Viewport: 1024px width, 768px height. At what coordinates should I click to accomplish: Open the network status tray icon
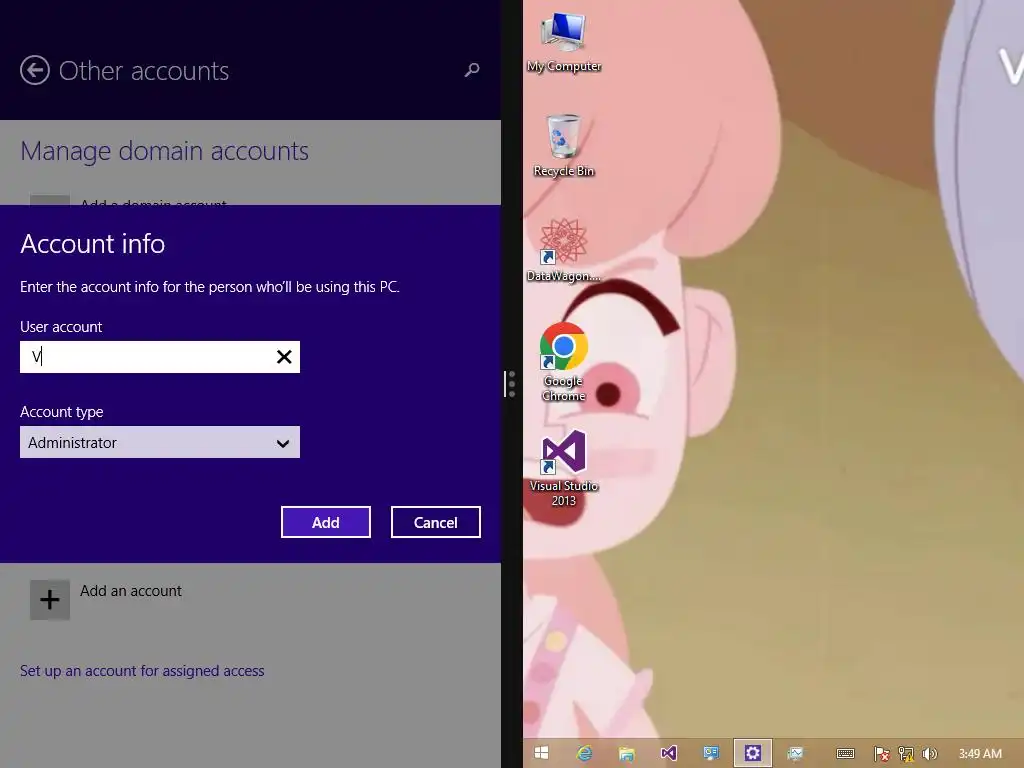[x=906, y=754]
